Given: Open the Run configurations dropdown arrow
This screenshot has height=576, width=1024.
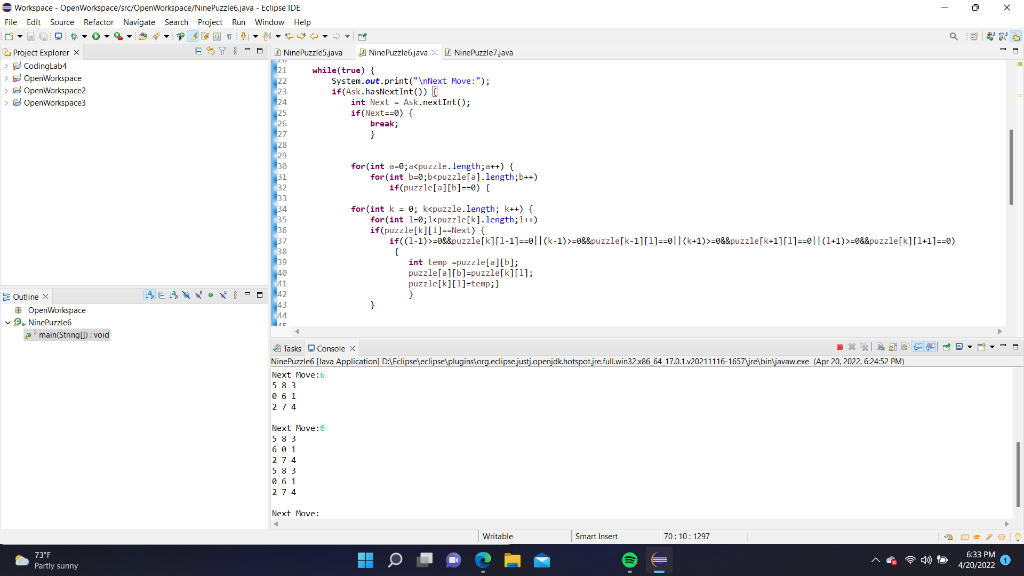Looking at the screenshot, I should [x=107, y=35].
